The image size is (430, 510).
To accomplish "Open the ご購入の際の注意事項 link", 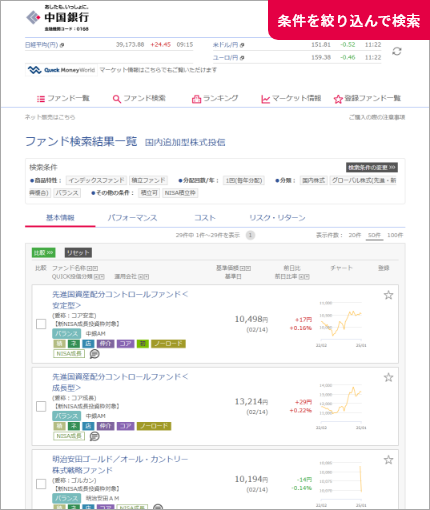I will tap(377, 117).
